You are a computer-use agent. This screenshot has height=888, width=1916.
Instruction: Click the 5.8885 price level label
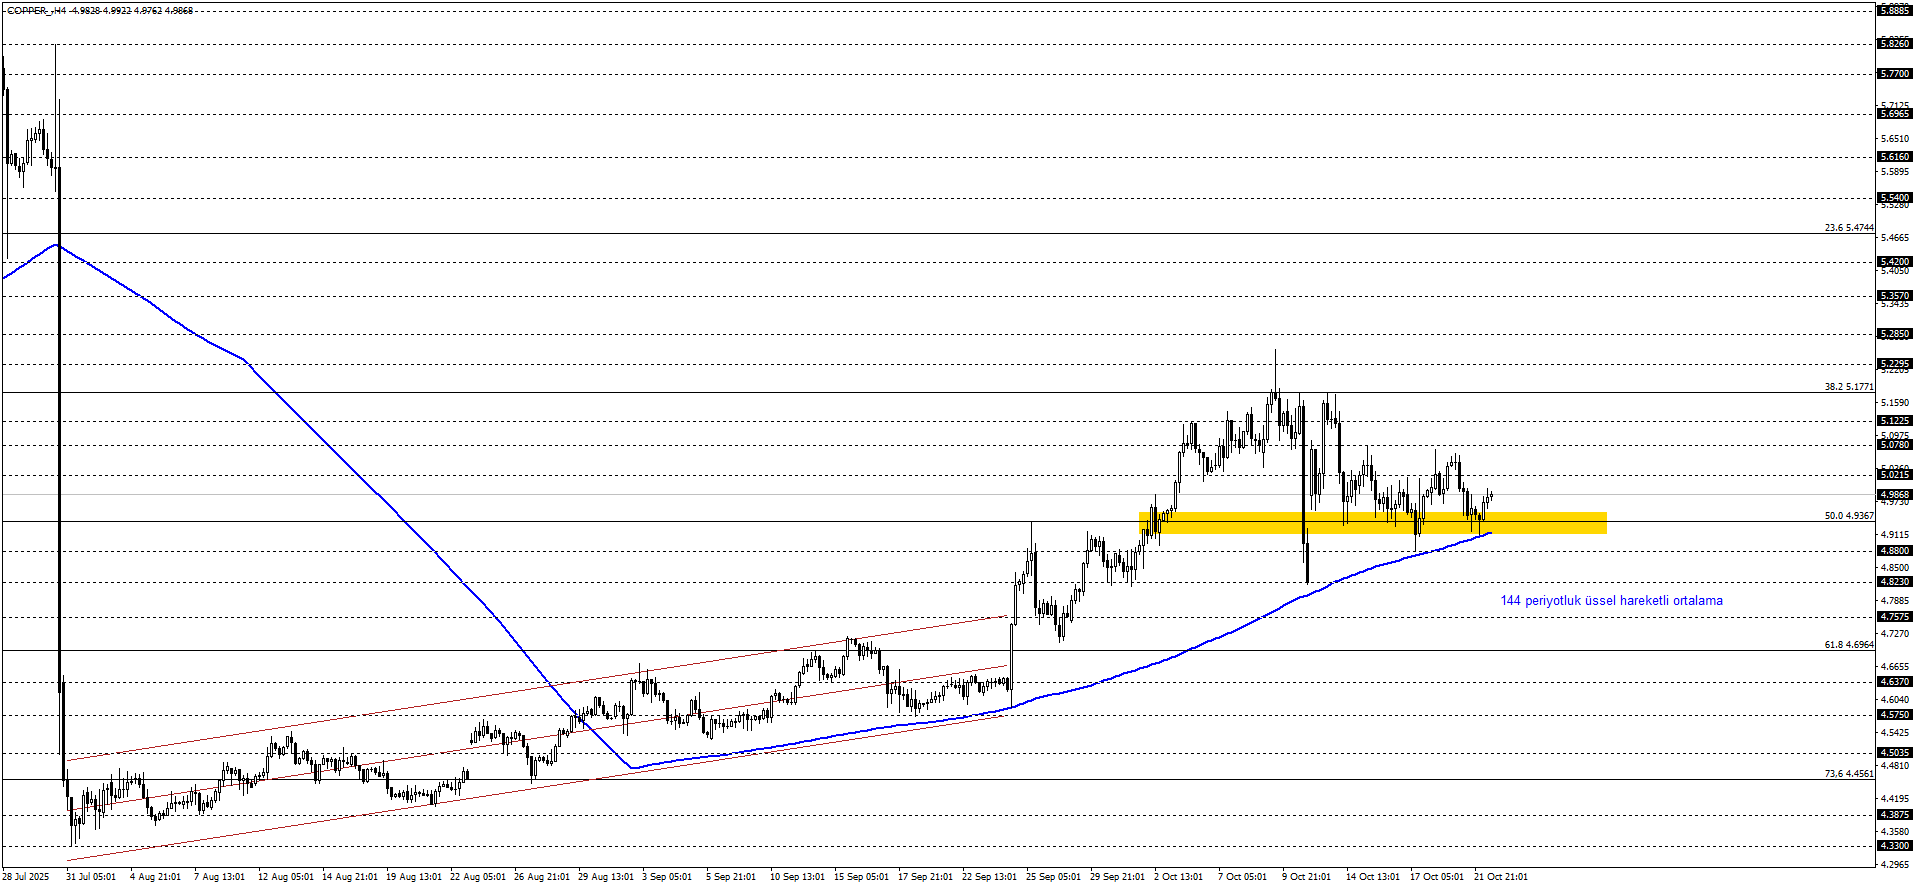(x=1895, y=10)
